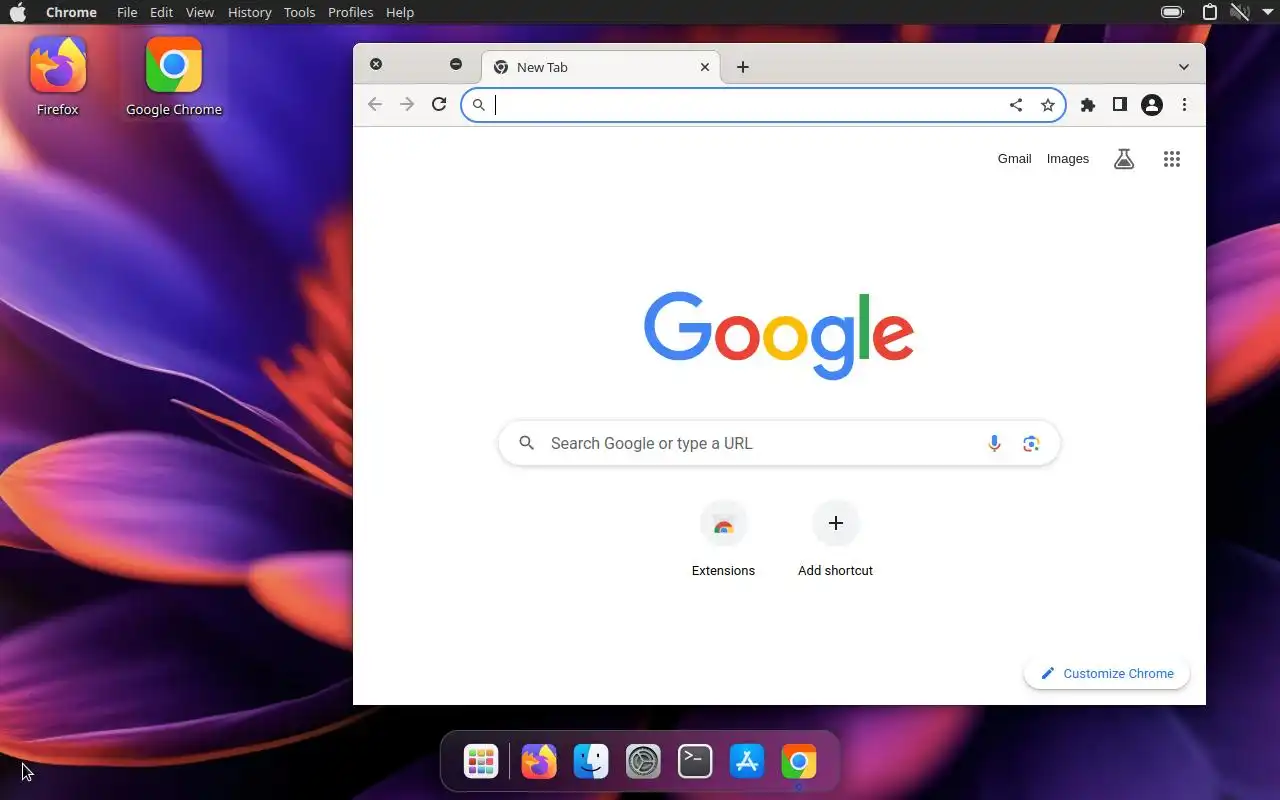
Task: Share this page using the share icon
Action: [x=1016, y=105]
